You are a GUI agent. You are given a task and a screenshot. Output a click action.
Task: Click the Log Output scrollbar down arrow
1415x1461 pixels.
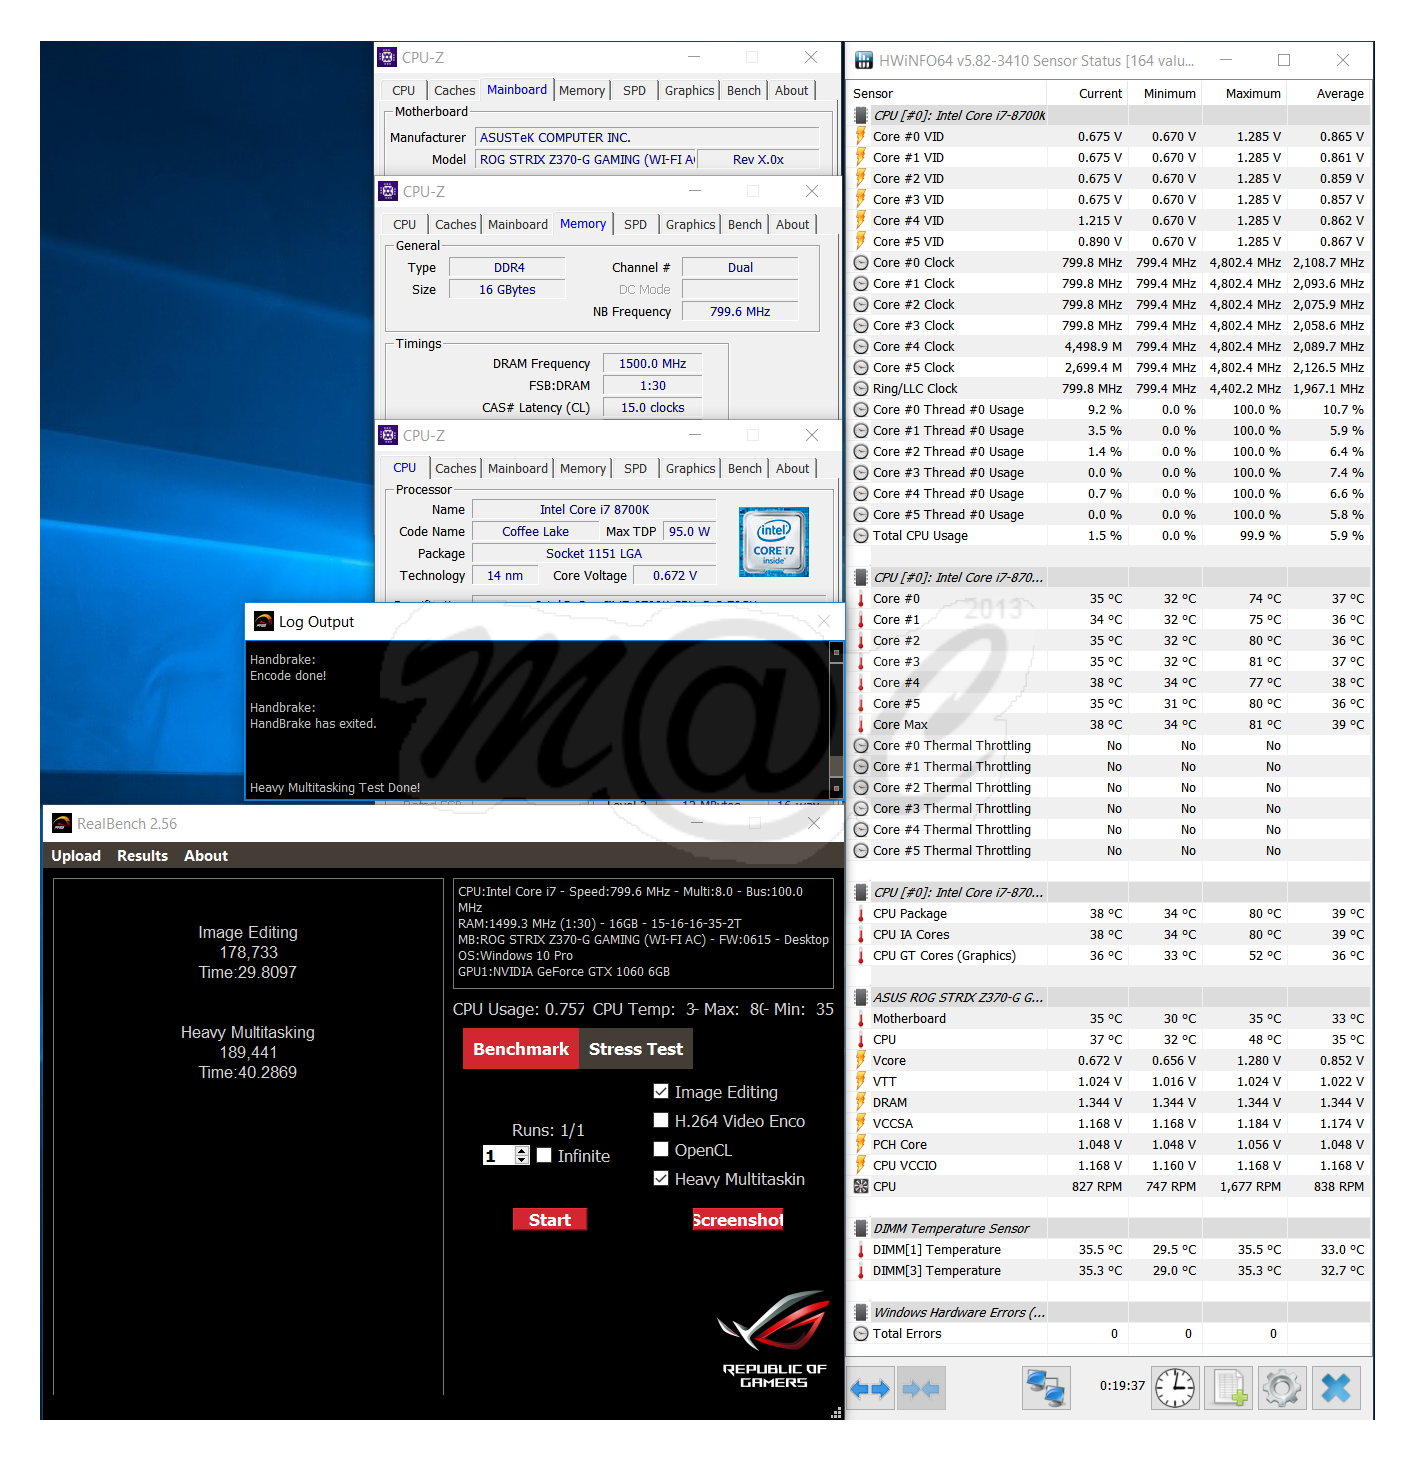(x=836, y=790)
